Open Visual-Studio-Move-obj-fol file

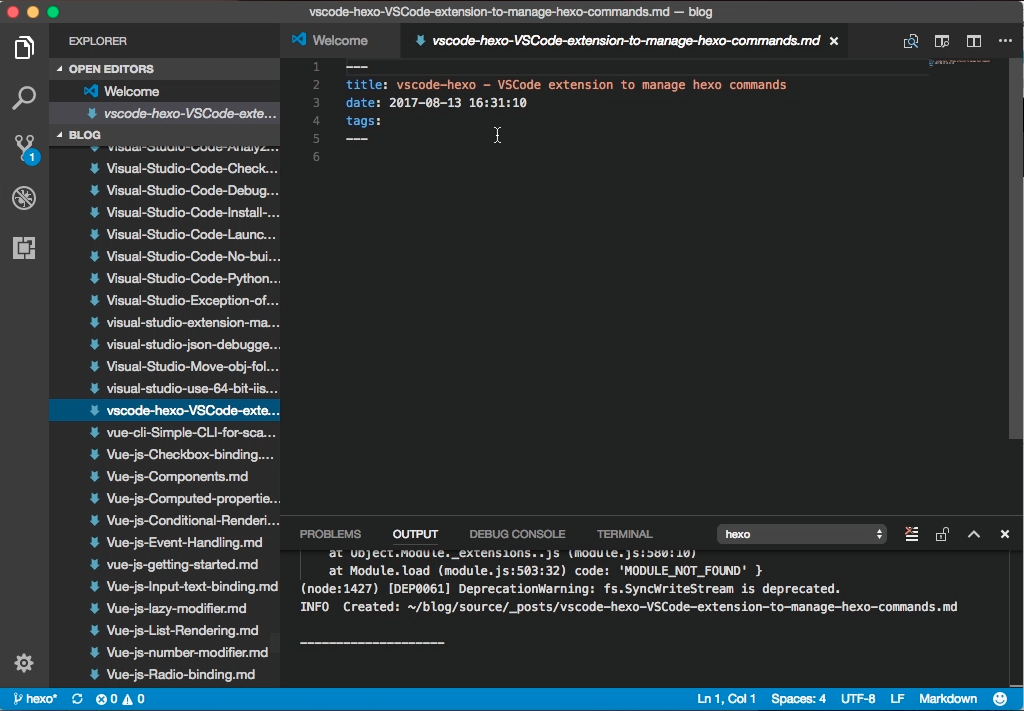165,366
